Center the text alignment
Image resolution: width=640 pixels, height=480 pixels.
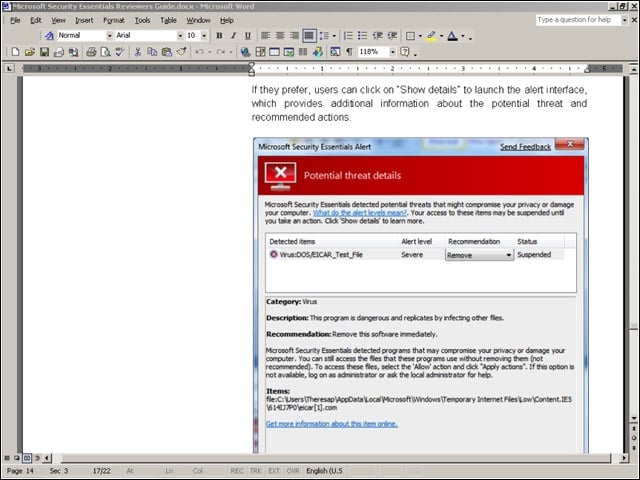tap(280, 36)
